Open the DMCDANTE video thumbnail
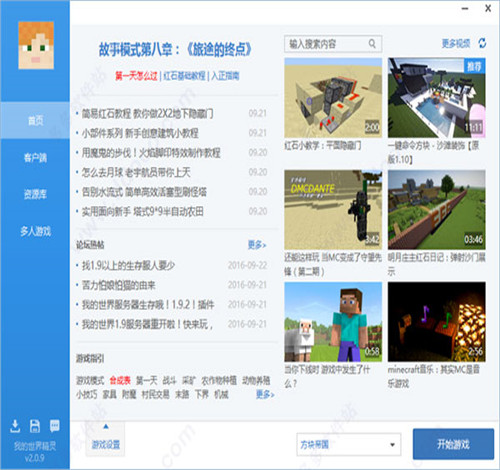 (x=333, y=210)
